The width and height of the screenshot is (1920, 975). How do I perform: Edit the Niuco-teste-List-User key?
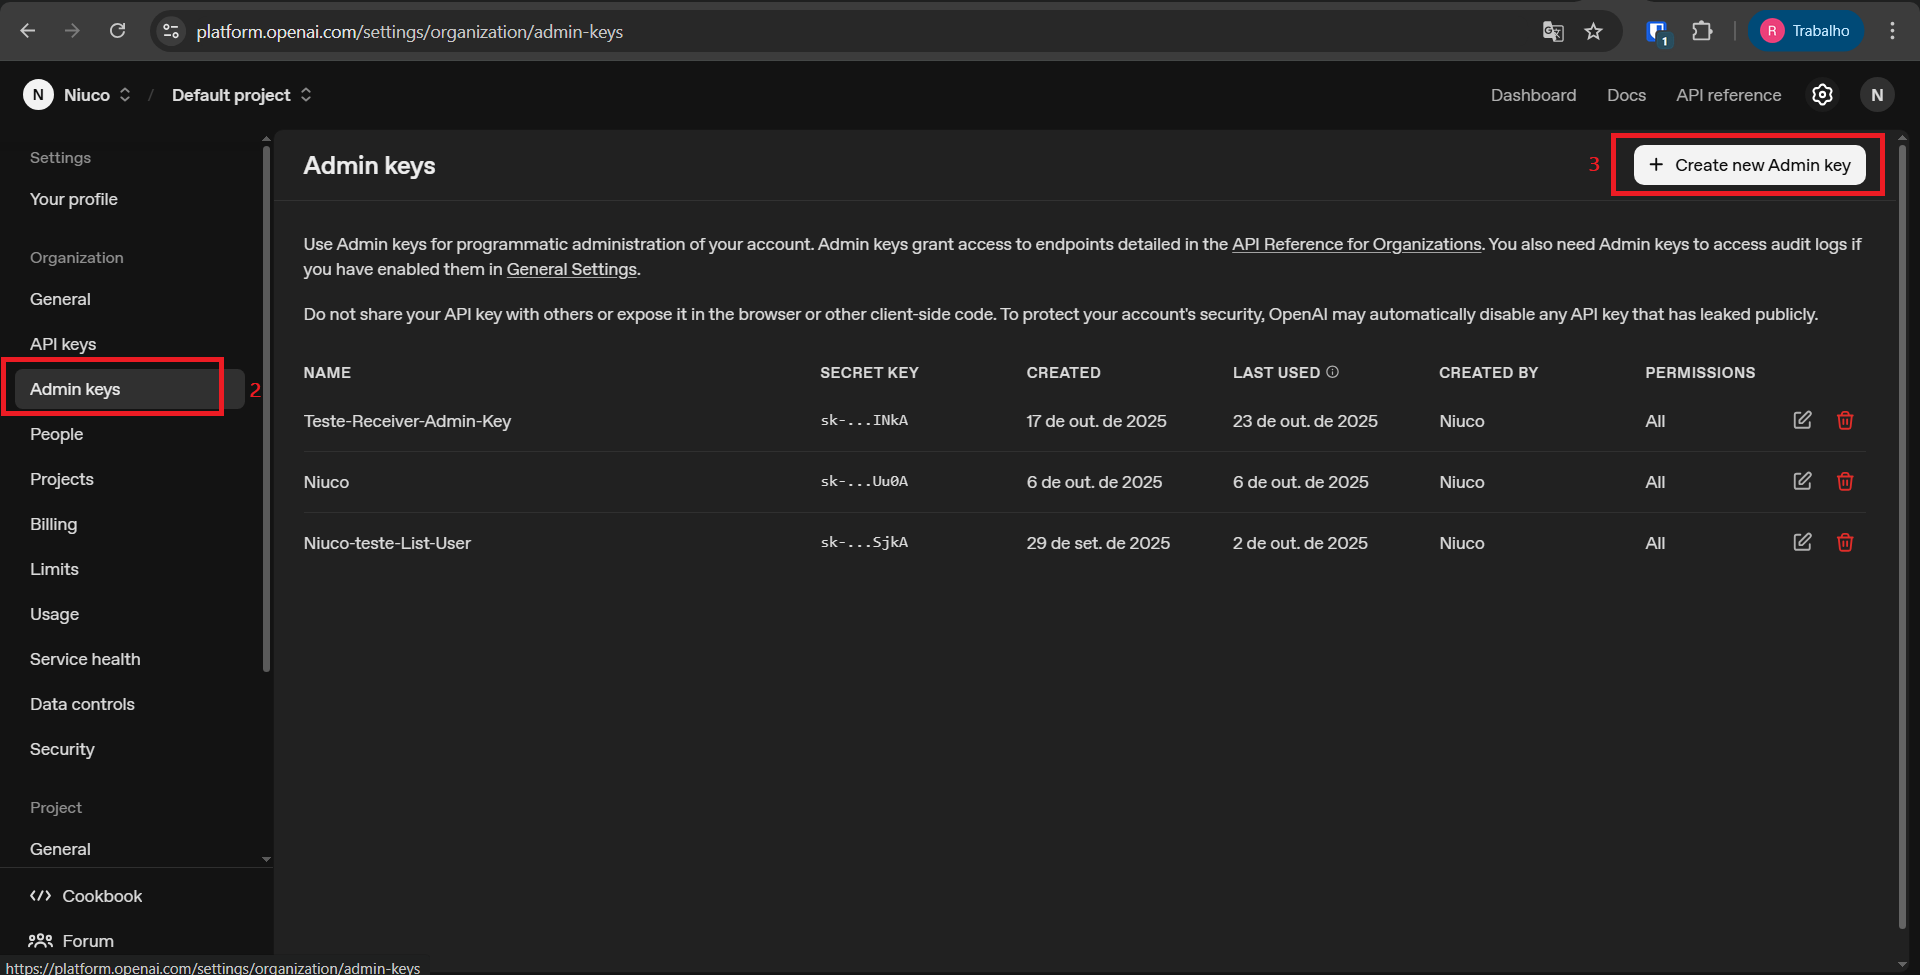click(x=1802, y=542)
